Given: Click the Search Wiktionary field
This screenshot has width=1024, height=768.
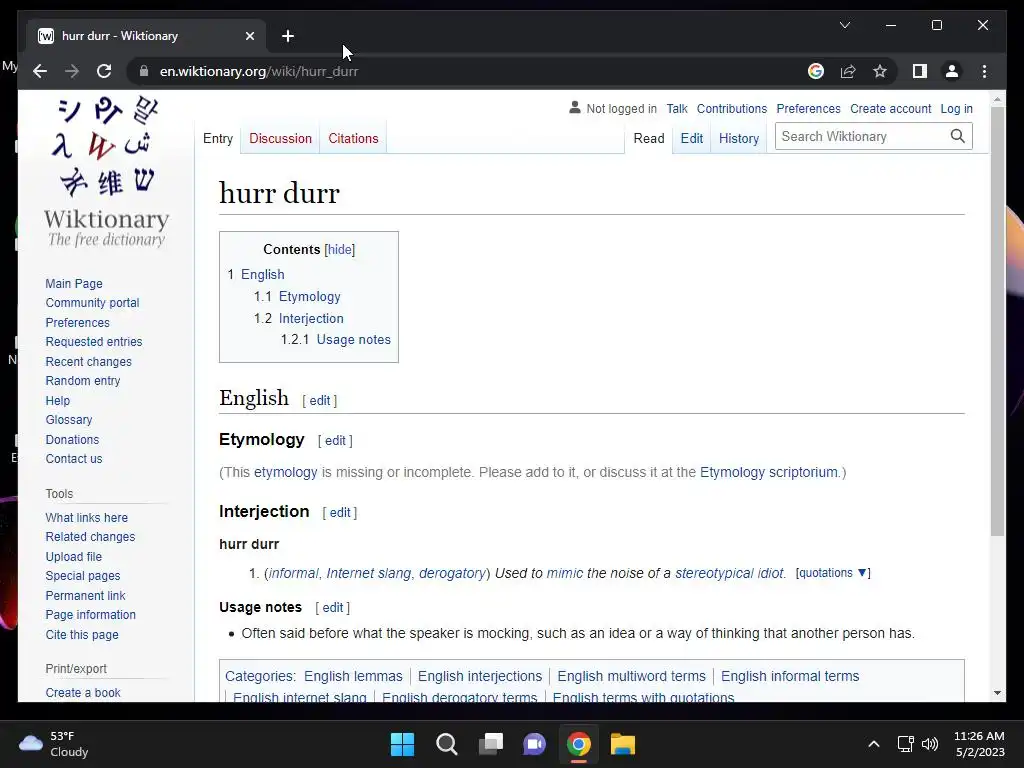Looking at the screenshot, I should pyautogui.click(x=862, y=136).
